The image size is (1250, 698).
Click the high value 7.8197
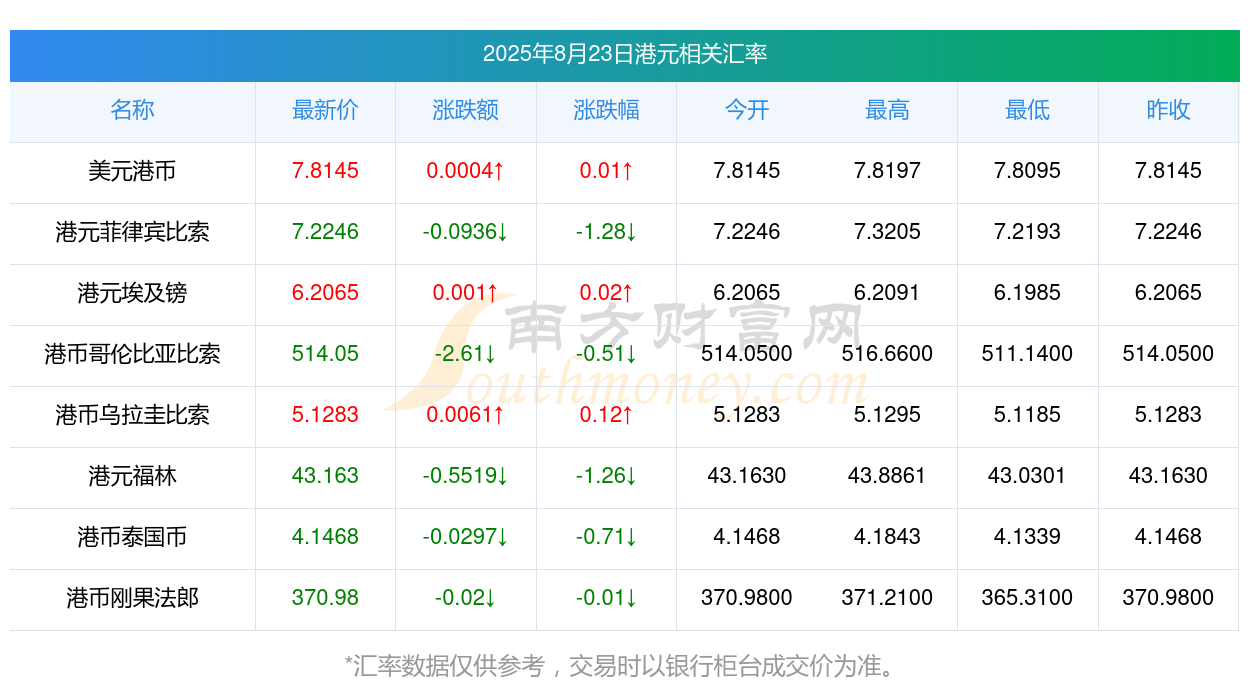887,171
